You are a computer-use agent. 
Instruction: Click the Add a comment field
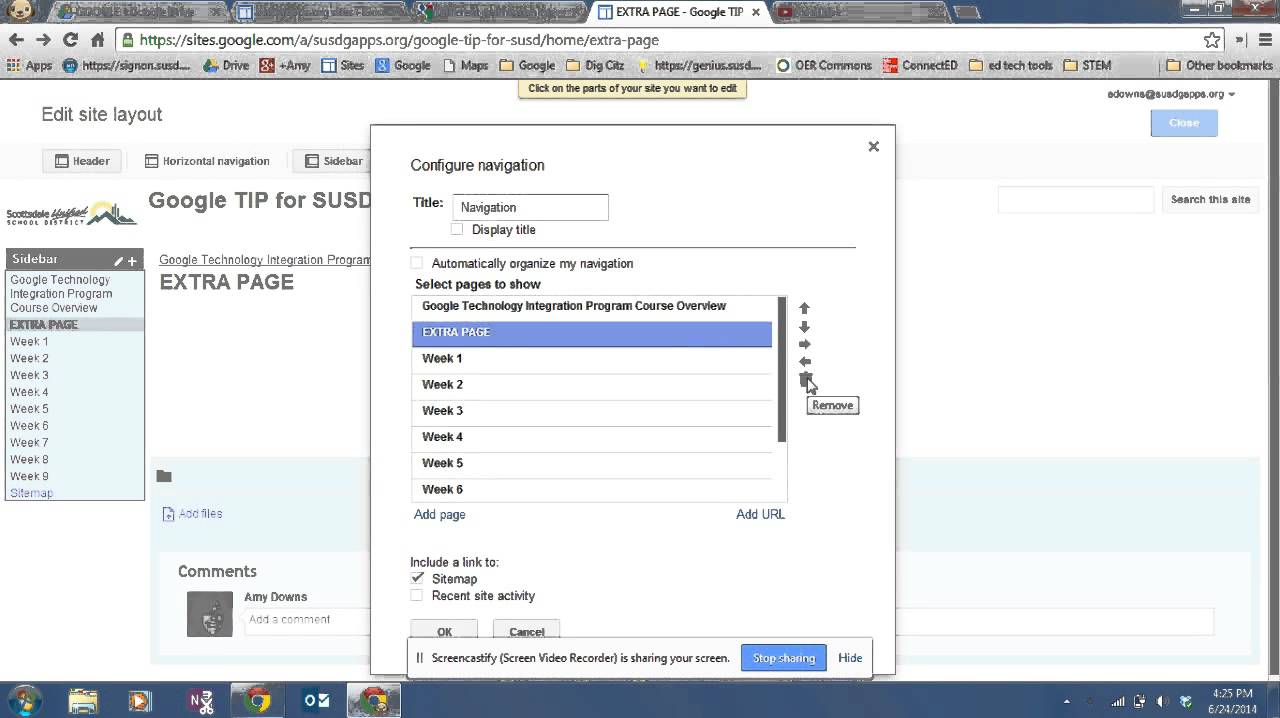728,619
